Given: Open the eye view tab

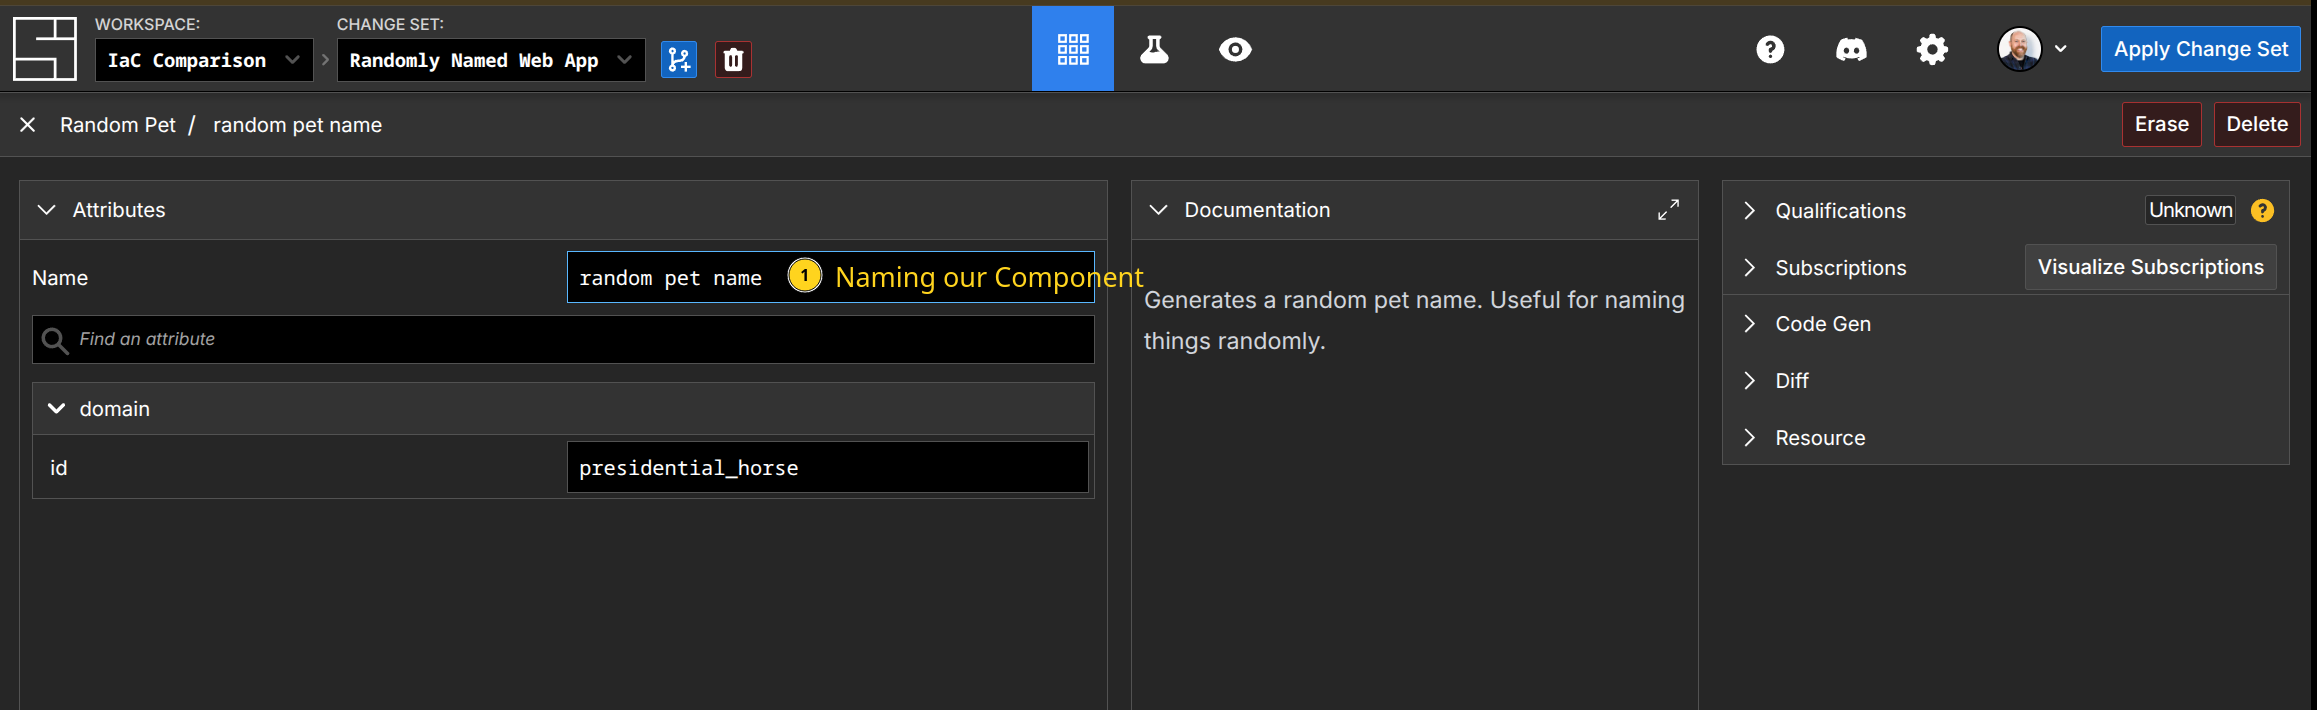Looking at the screenshot, I should (x=1235, y=49).
